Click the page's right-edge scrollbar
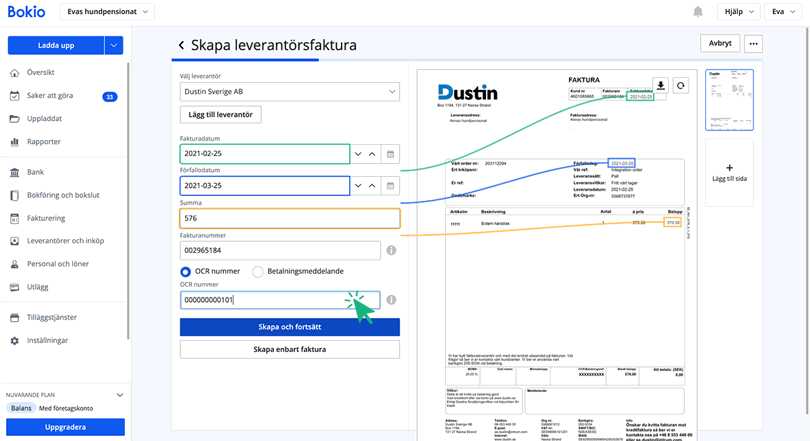Image resolution: width=810 pixels, height=441 pixels. [808, 222]
